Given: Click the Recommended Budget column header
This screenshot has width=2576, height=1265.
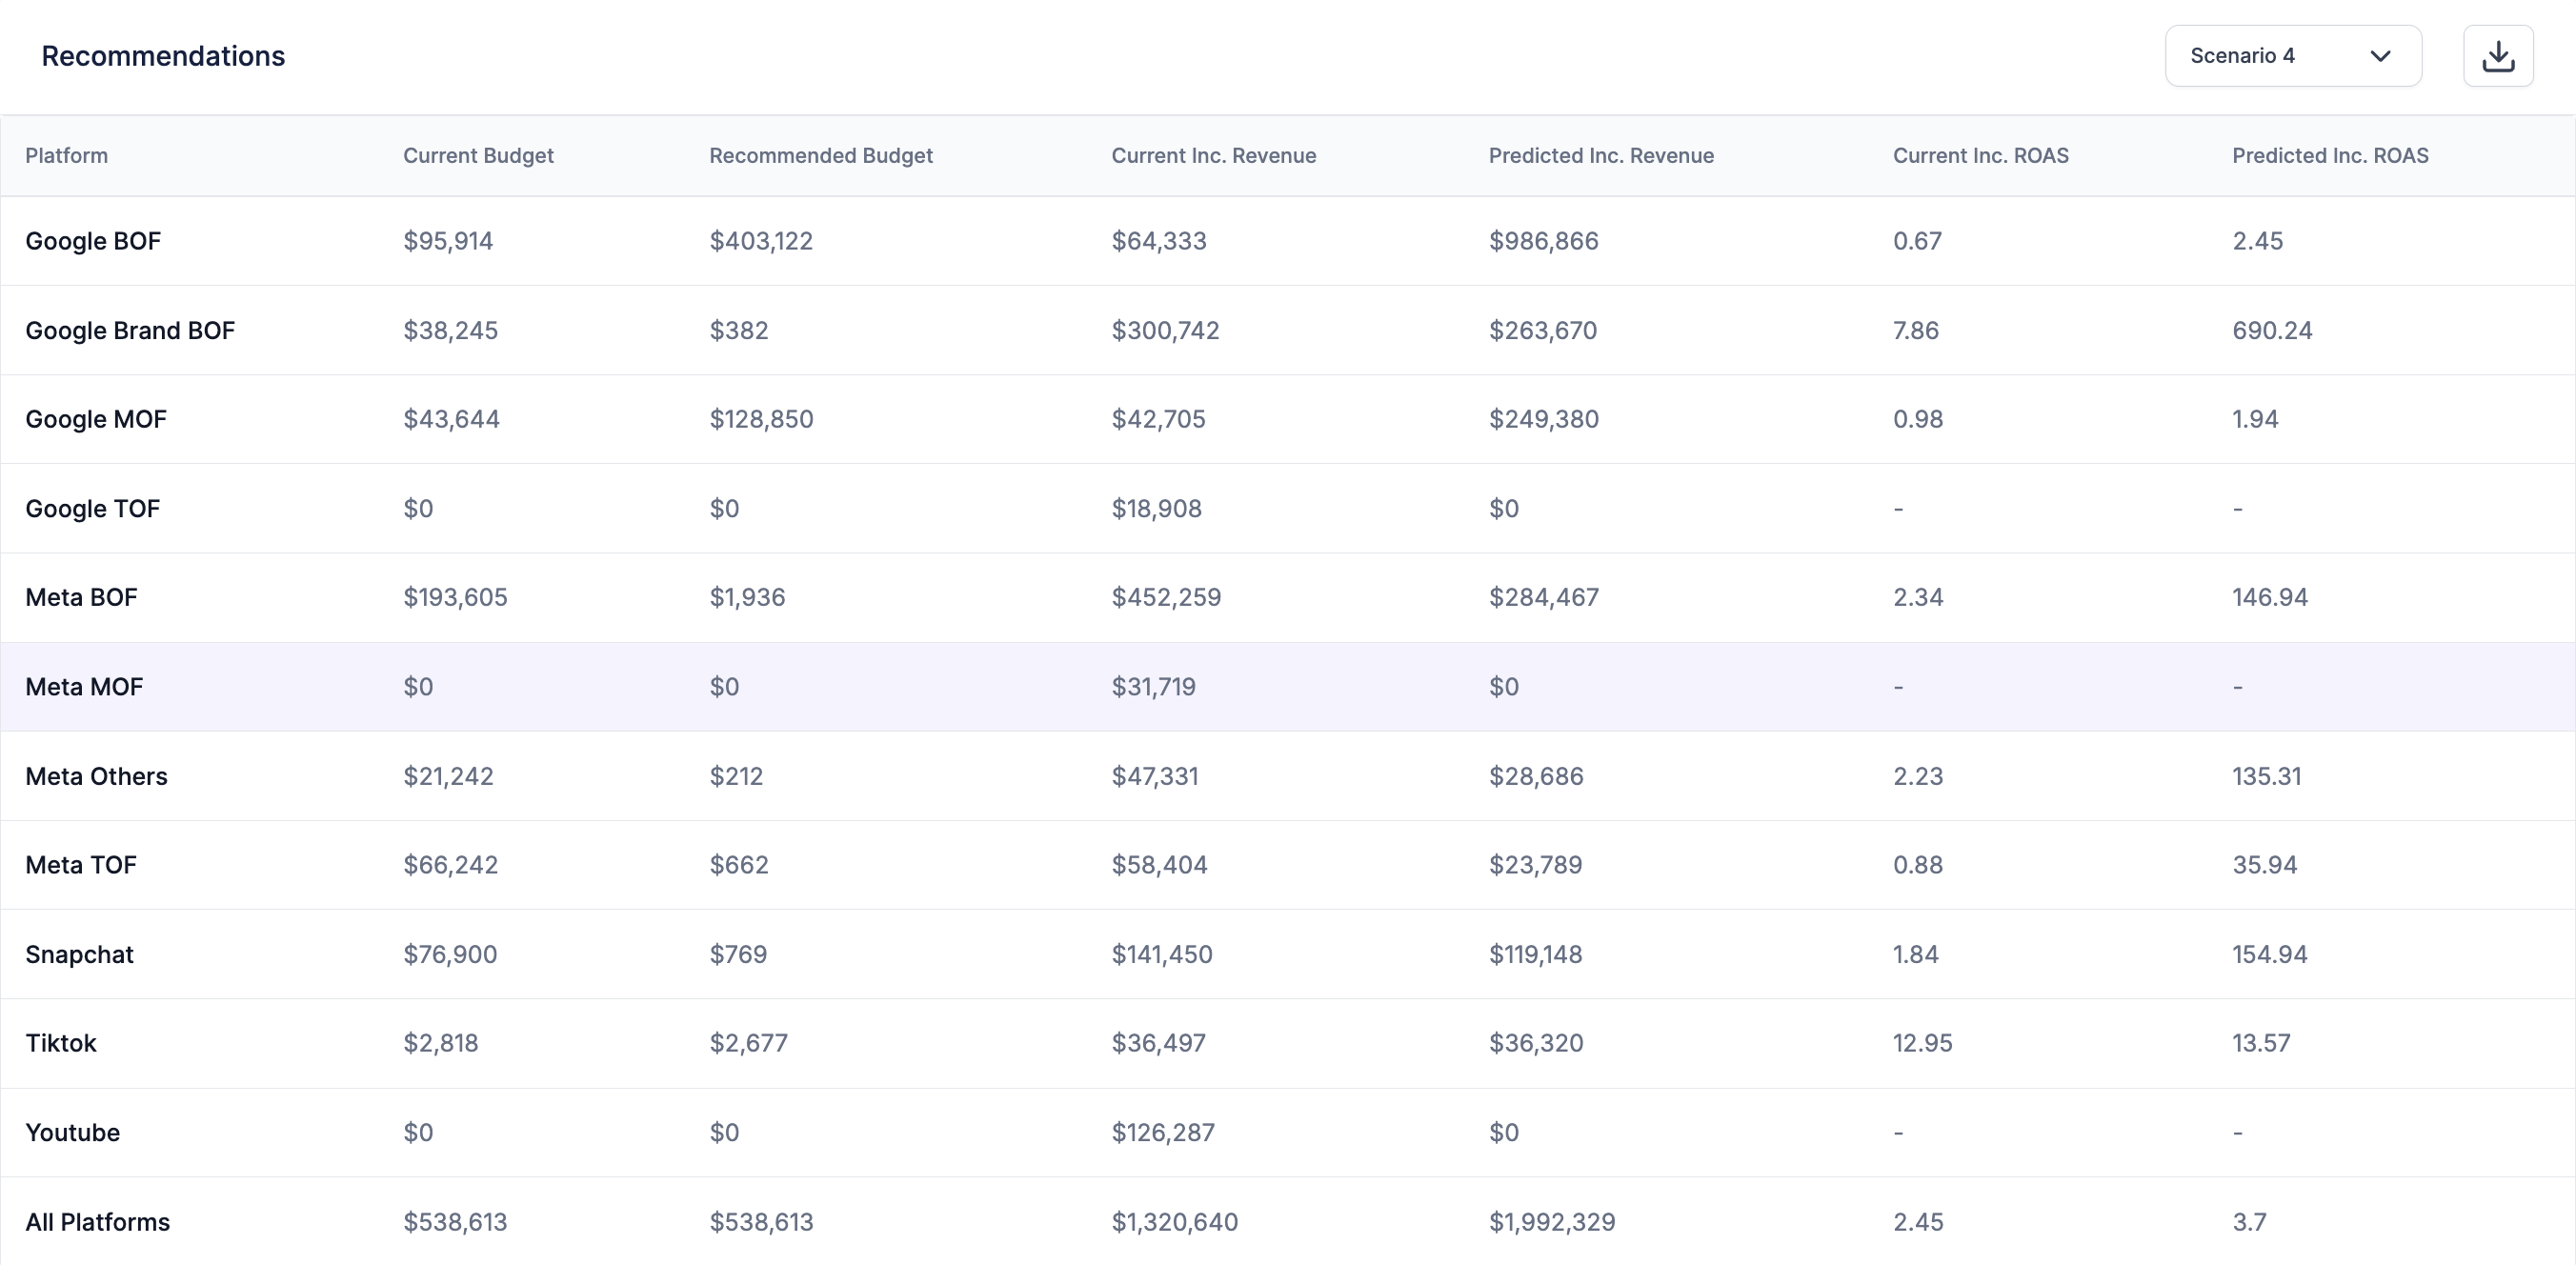Looking at the screenshot, I should click(x=820, y=155).
